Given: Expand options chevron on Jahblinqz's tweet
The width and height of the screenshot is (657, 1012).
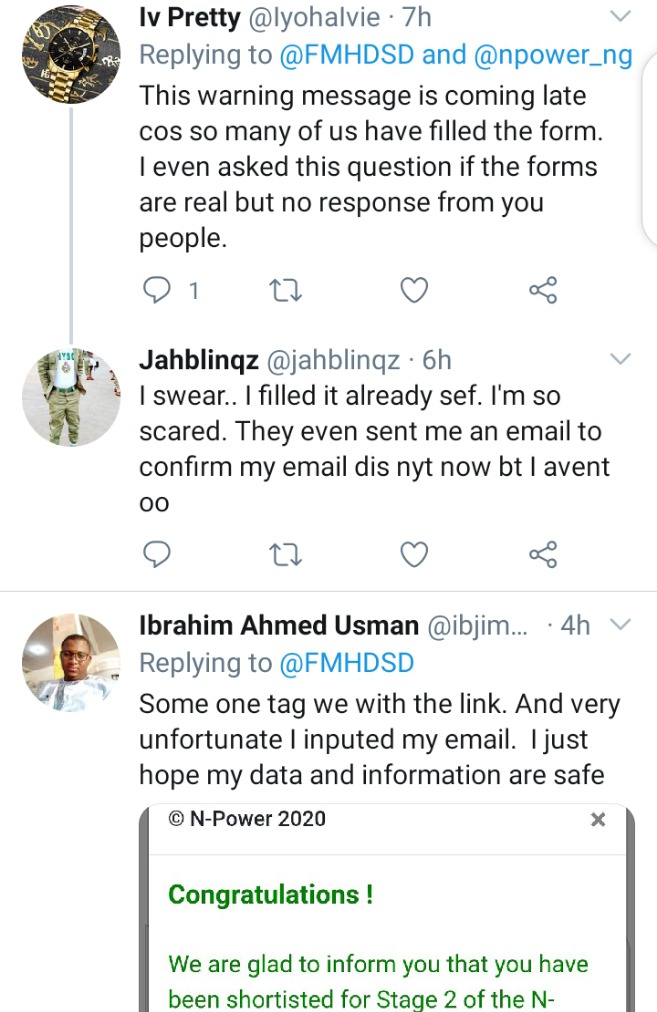Looking at the screenshot, I should click(620, 359).
